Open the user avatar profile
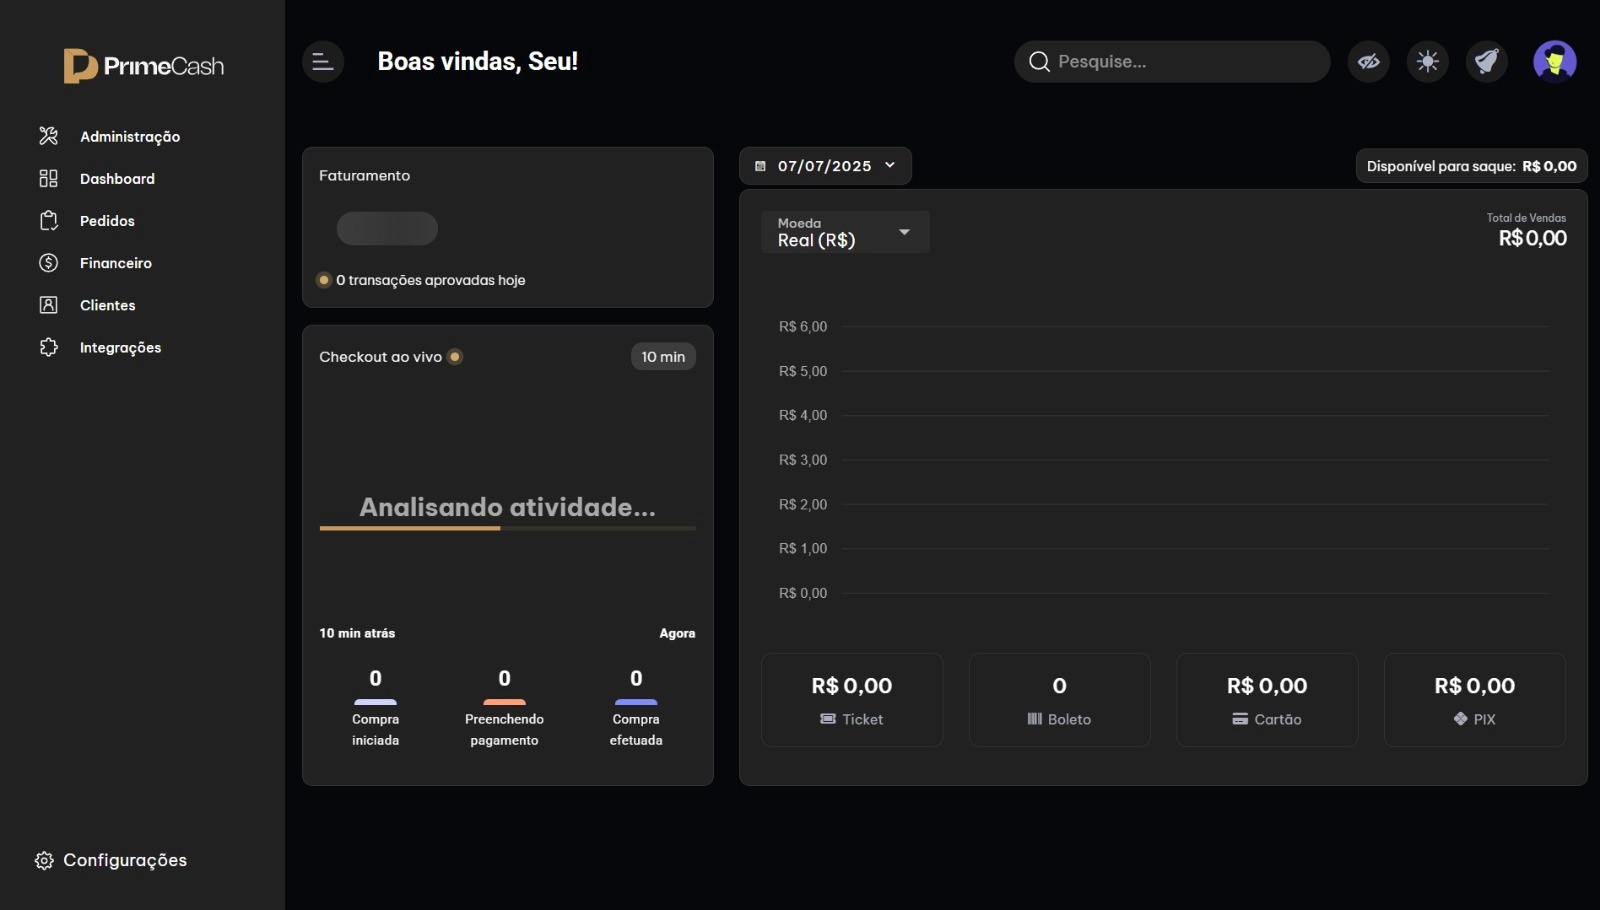Image resolution: width=1600 pixels, height=910 pixels. 1556,61
